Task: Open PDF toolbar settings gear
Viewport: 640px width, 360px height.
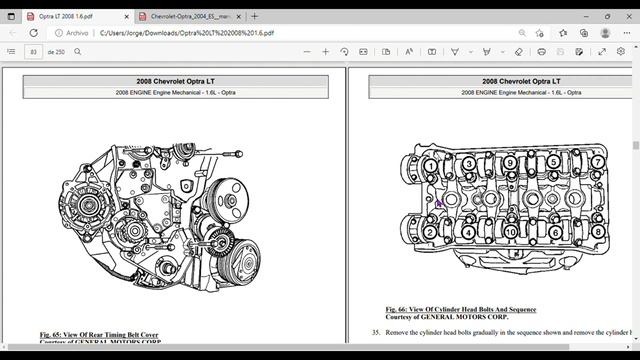Action: 621,51
